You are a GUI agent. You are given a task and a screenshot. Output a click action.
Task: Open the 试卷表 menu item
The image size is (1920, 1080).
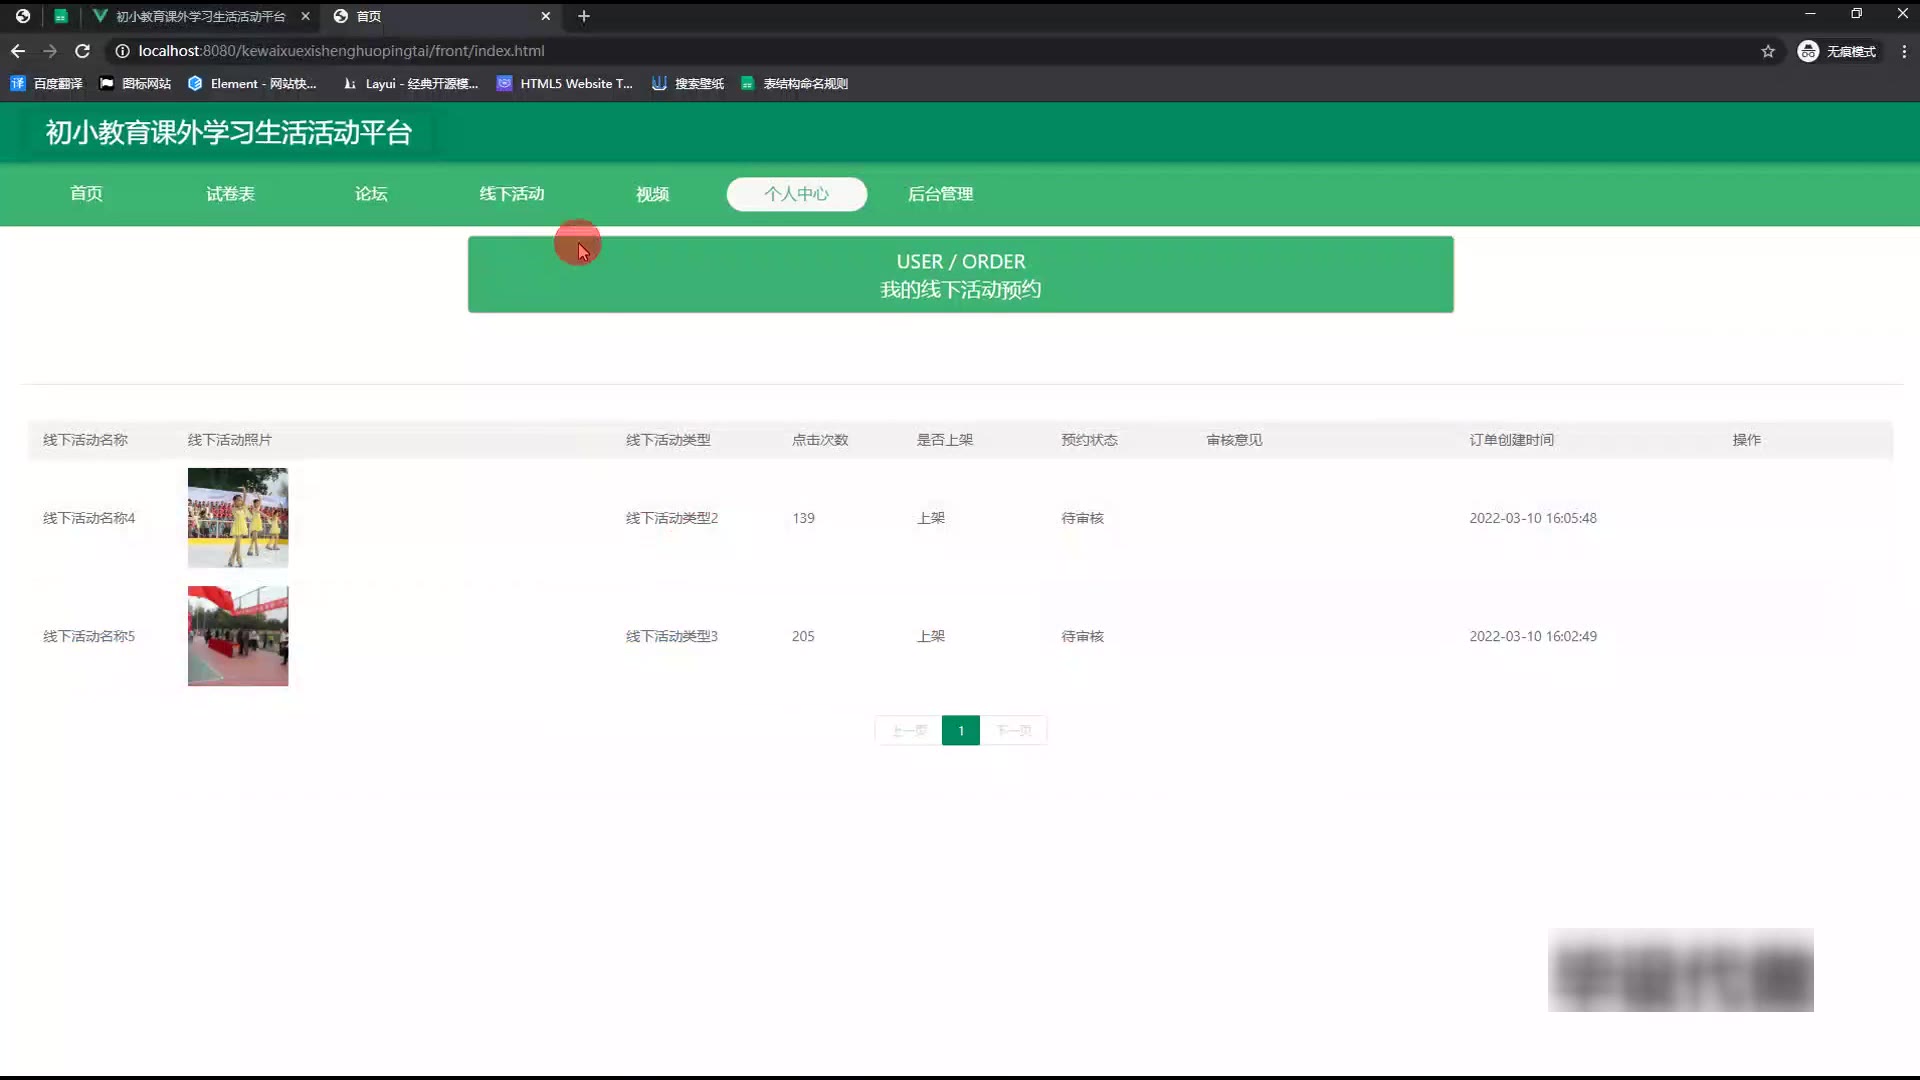[230, 194]
